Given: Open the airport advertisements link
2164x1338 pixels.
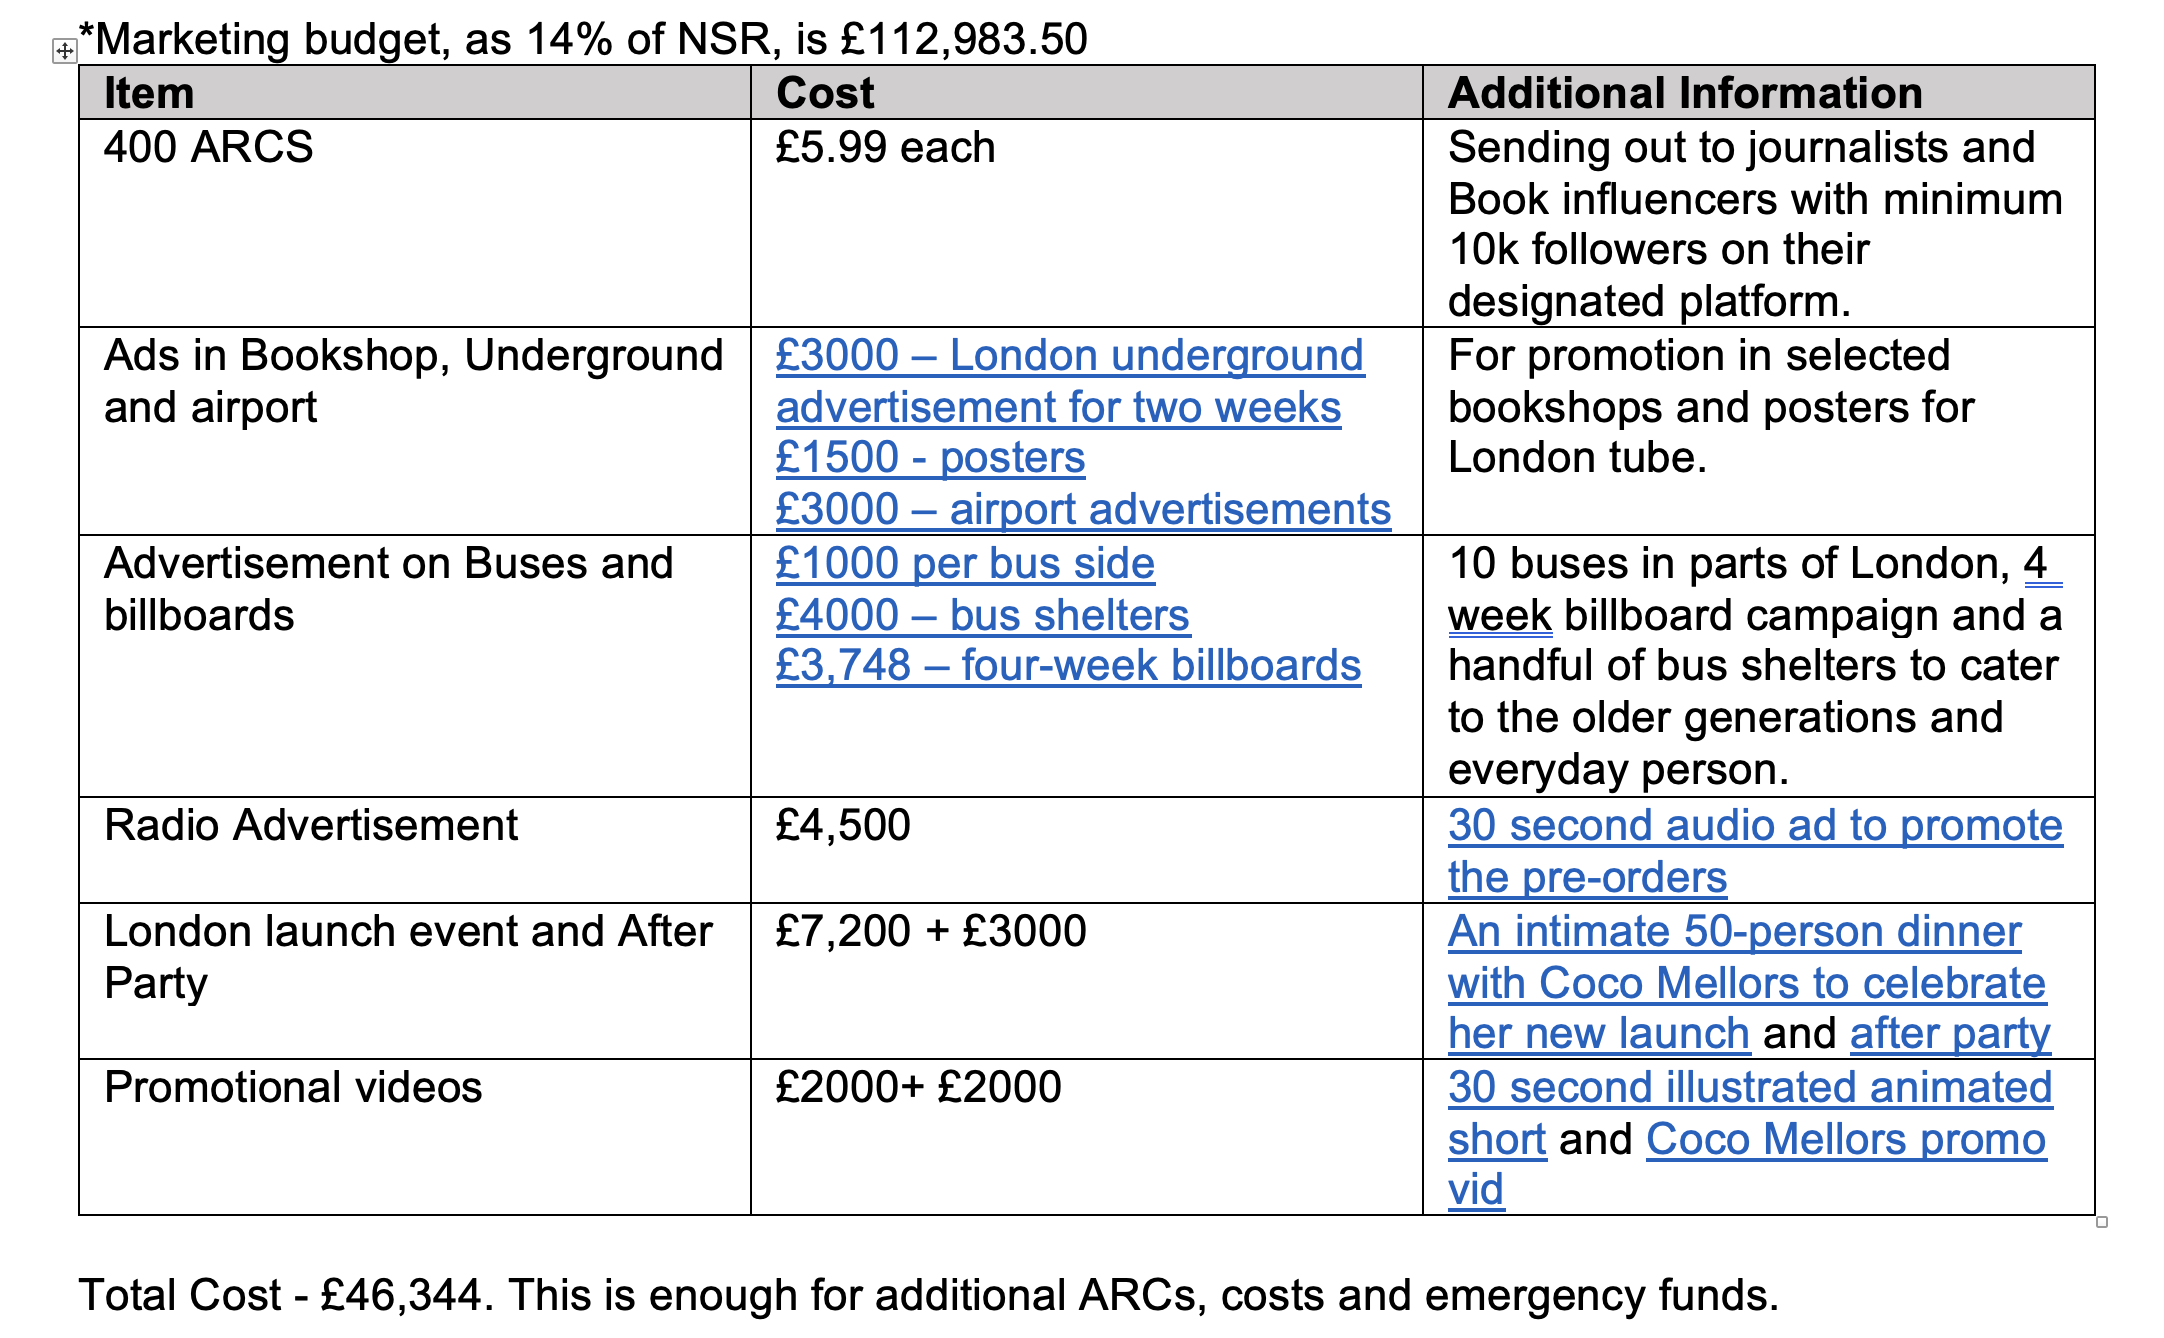Looking at the screenshot, I should (x=1083, y=509).
